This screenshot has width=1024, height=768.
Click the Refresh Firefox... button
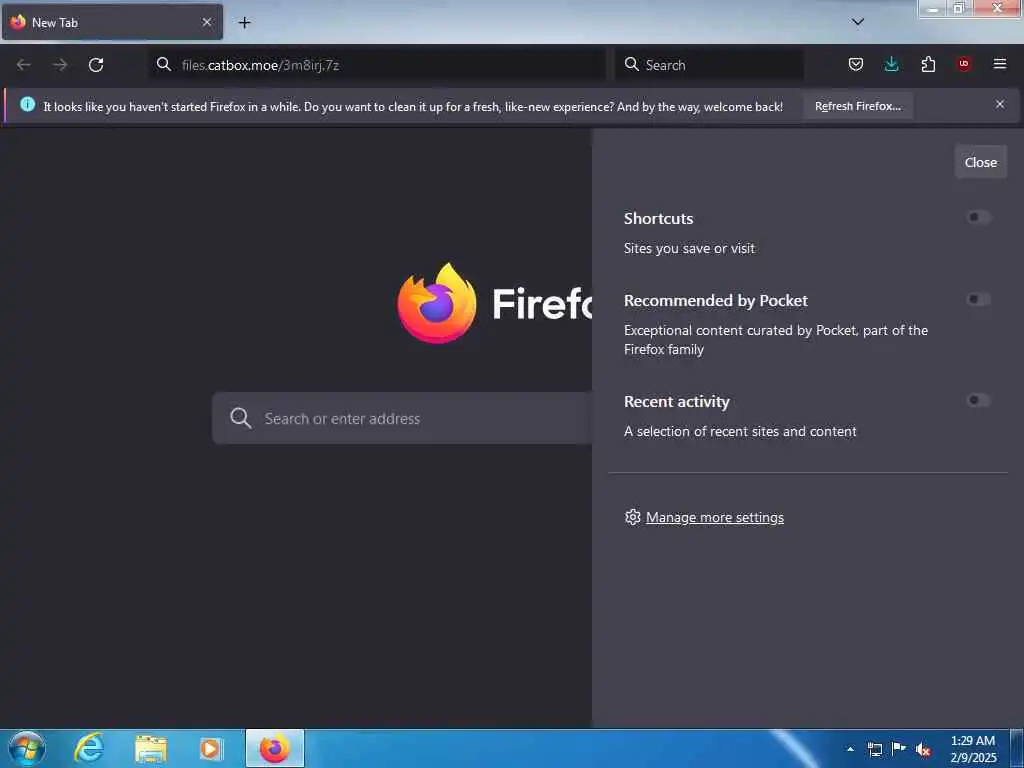(857, 106)
